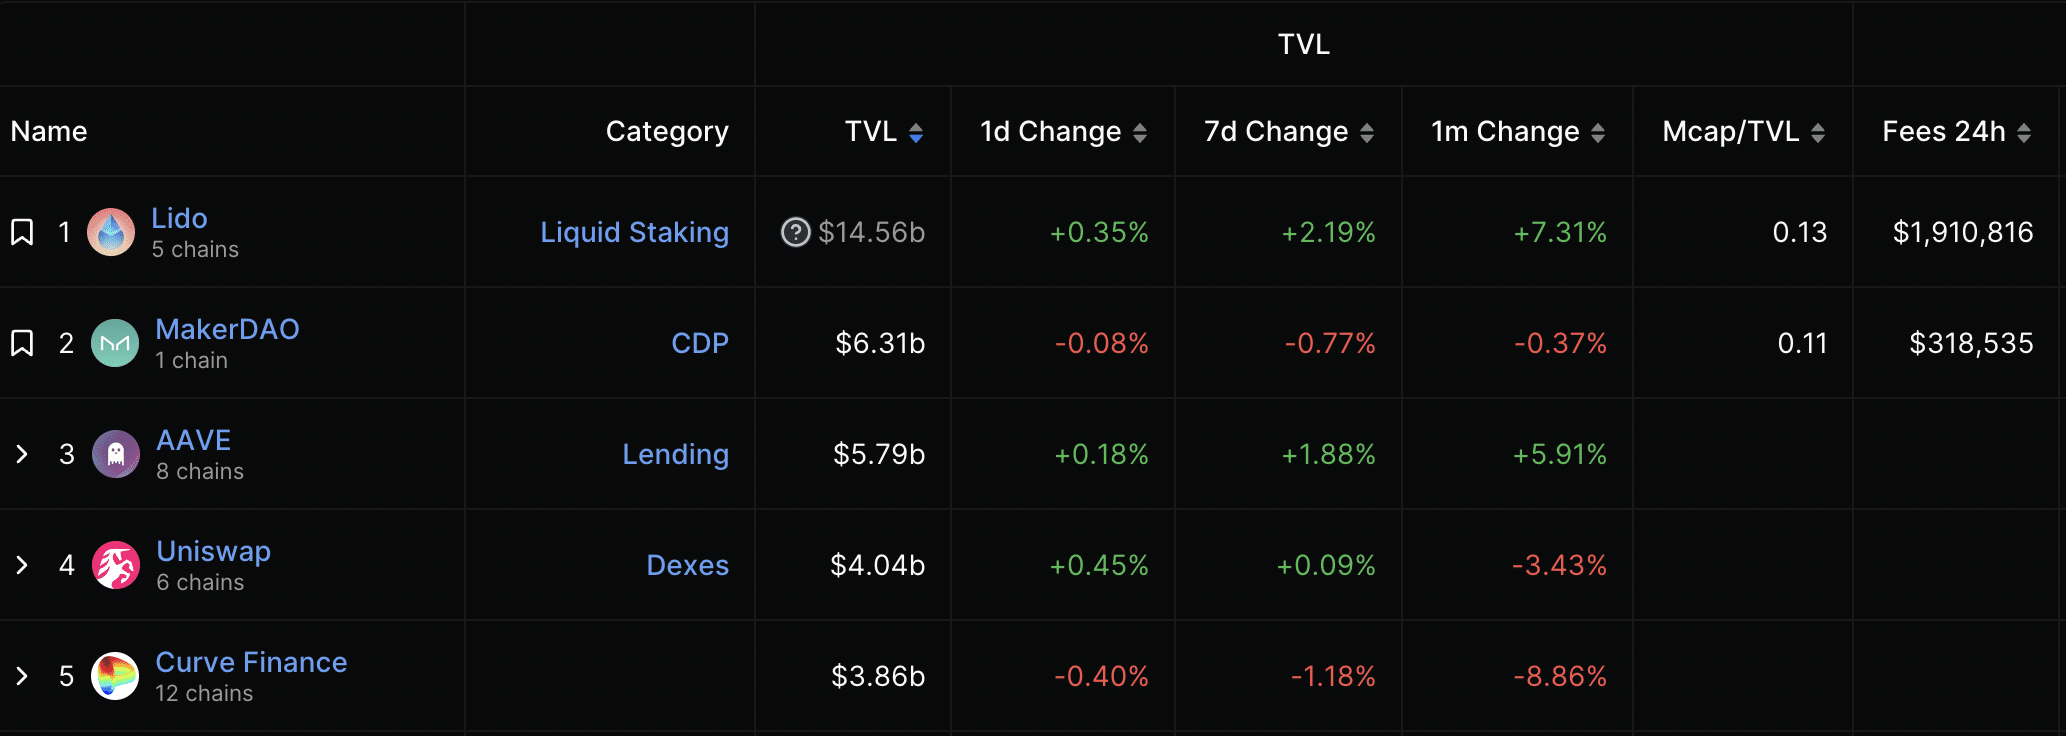Click the question mark icon beside Lido TVL

(795, 233)
